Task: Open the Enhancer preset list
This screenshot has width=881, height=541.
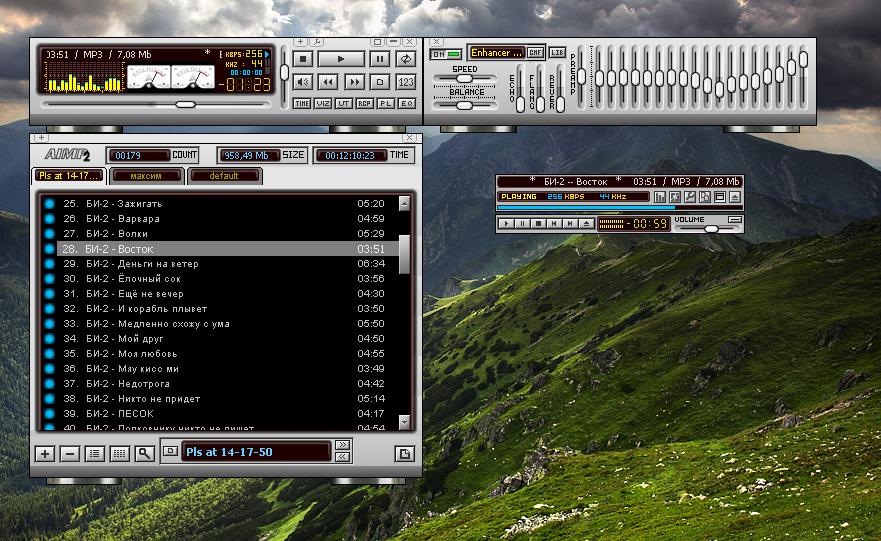Action: (497, 52)
